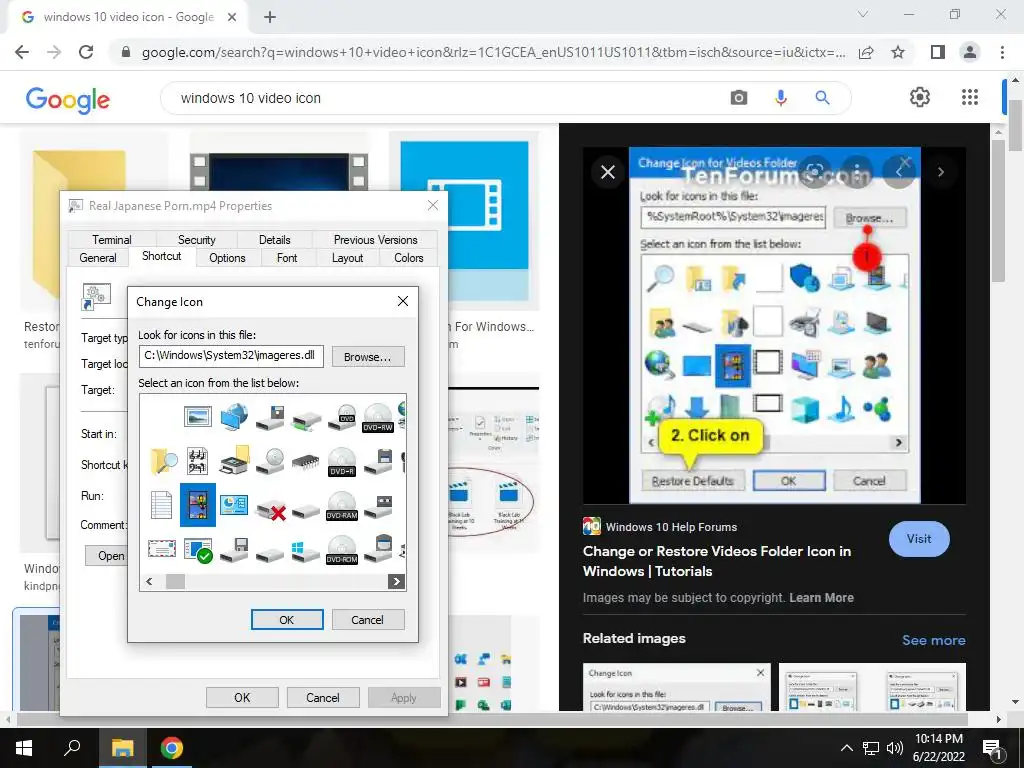Close the image preview panel with X
The height and width of the screenshot is (768, 1024).
607,172
